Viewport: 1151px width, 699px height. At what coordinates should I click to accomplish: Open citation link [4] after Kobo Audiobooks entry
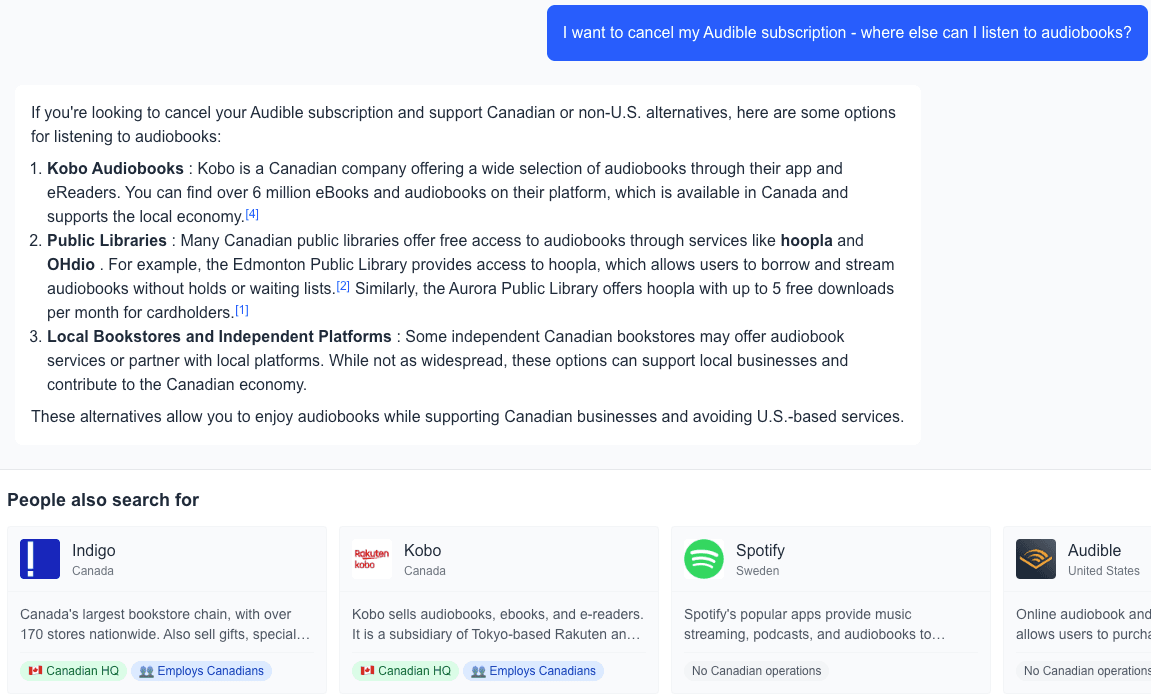251,213
